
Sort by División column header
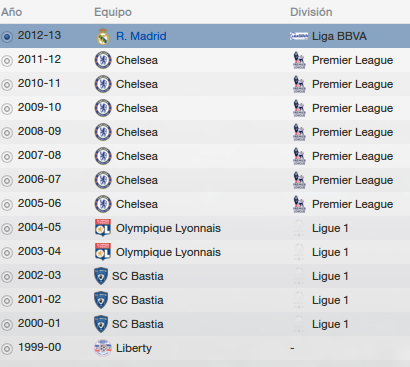pos(311,12)
